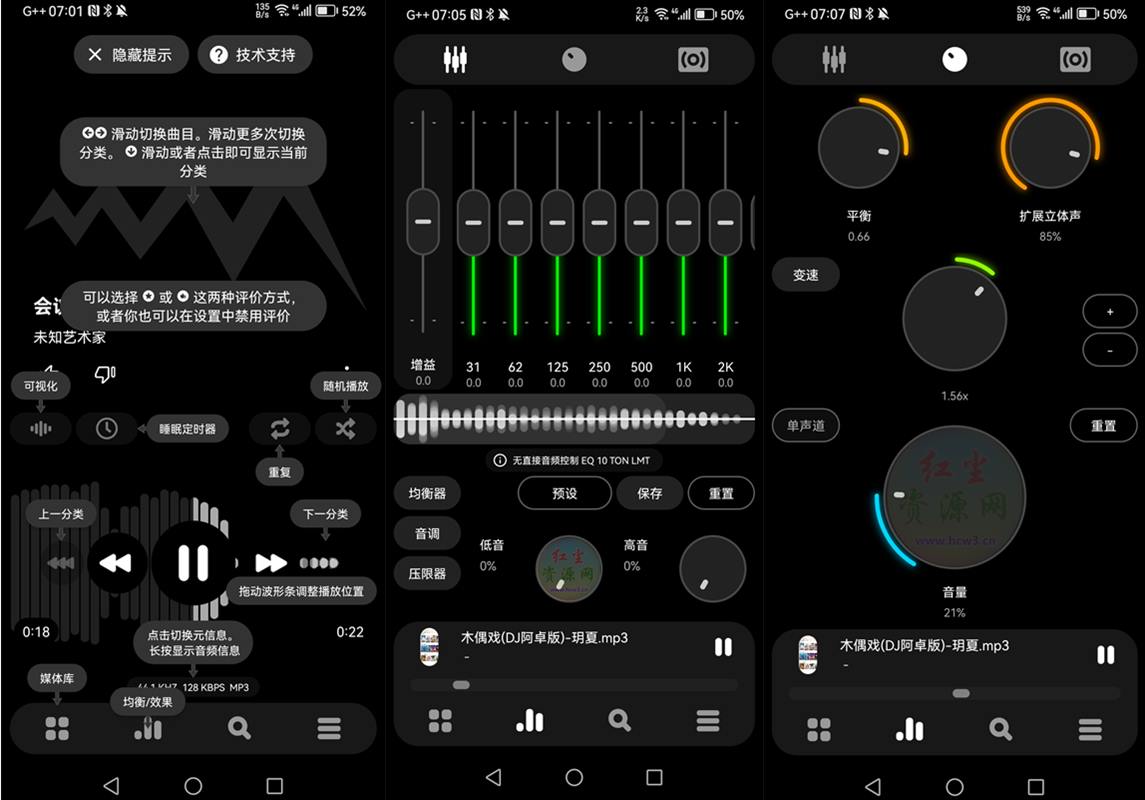The width and height of the screenshot is (1145, 800).
Task: Jump to previous category triple-arrow icon
Action: (x=61, y=563)
